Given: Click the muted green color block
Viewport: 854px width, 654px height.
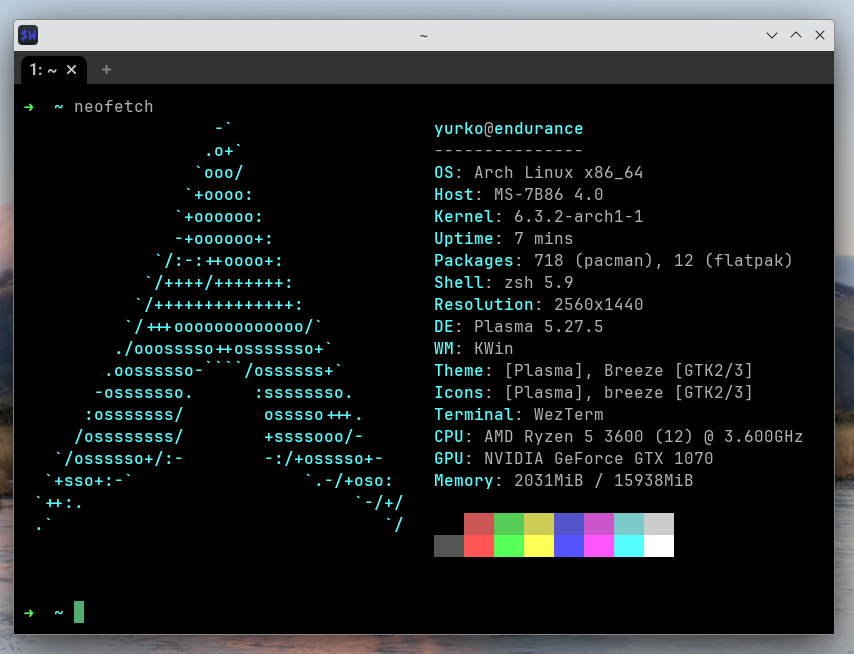Looking at the screenshot, I should coord(509,524).
